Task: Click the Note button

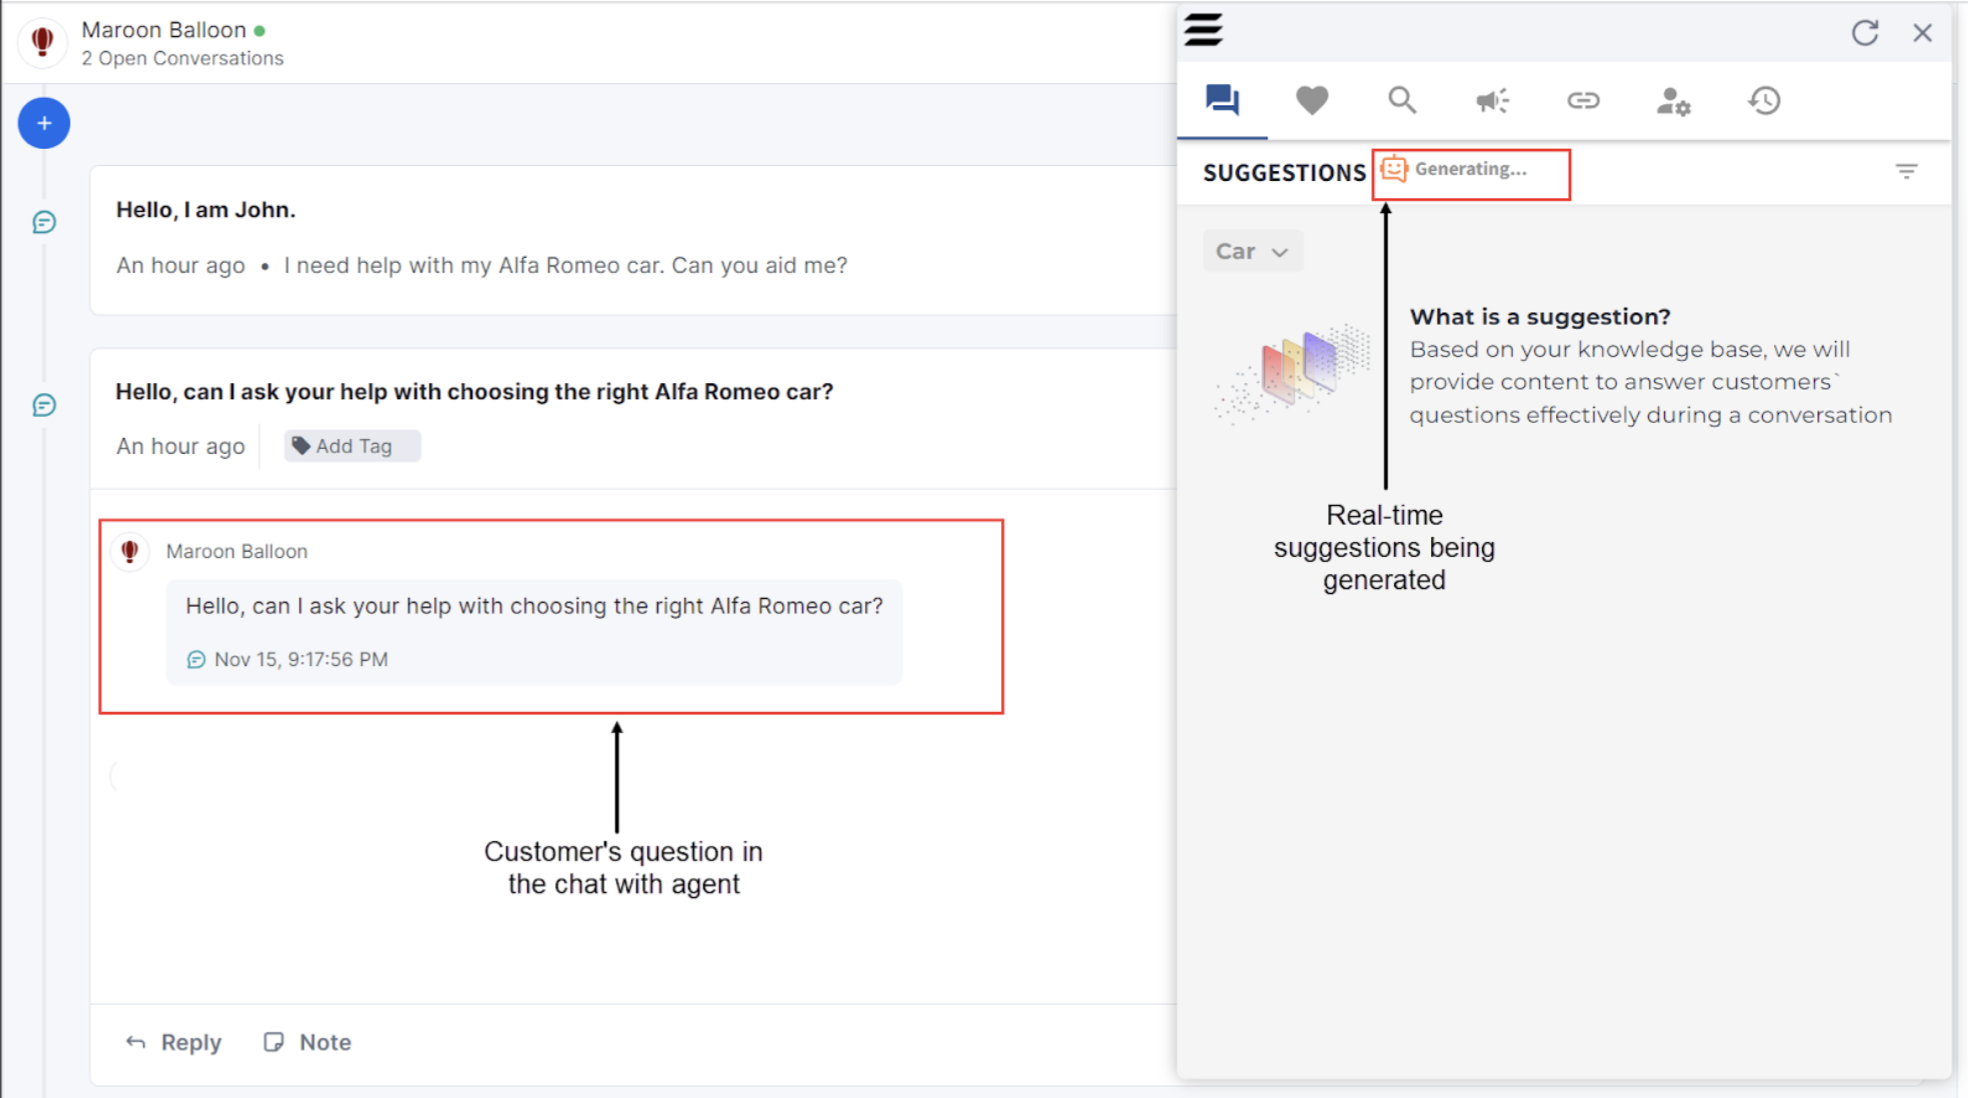Action: [x=307, y=1042]
